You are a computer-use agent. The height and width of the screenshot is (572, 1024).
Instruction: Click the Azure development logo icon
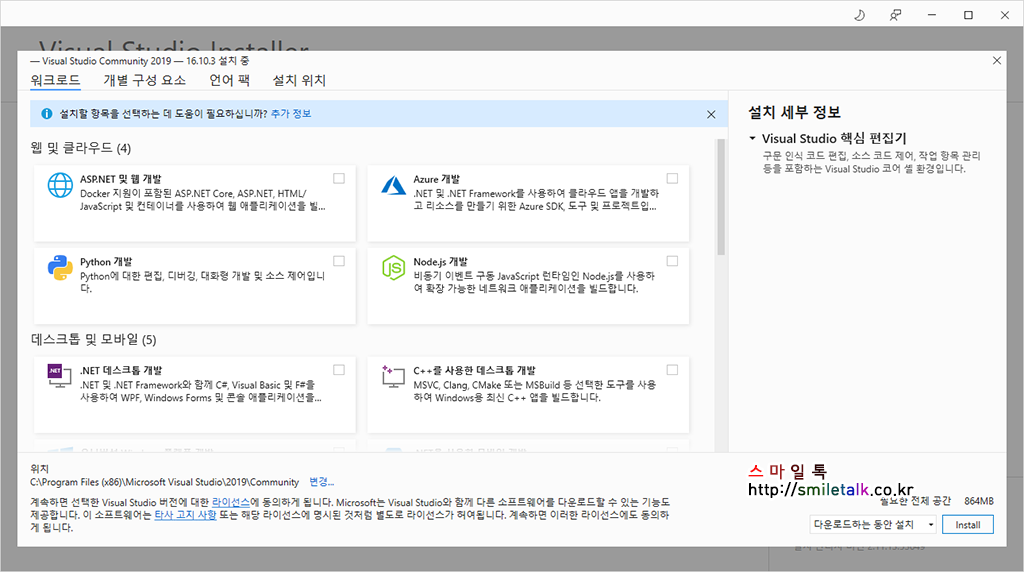tap(393, 185)
